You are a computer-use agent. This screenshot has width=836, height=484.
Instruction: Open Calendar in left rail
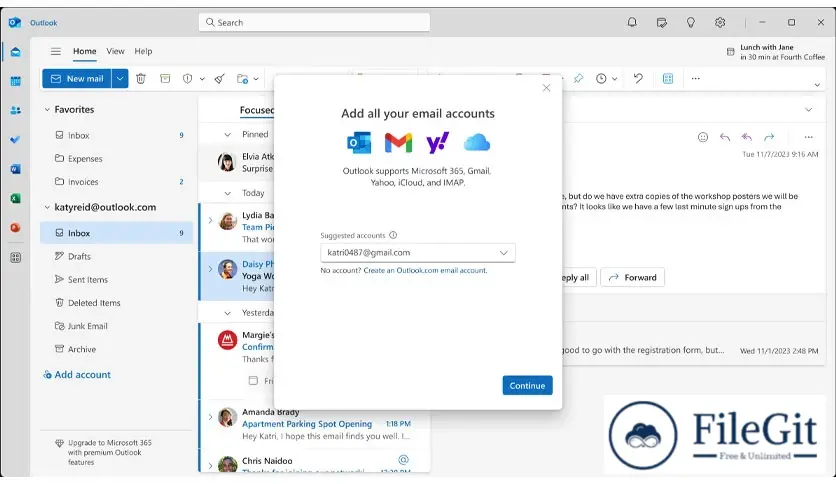click(x=15, y=81)
